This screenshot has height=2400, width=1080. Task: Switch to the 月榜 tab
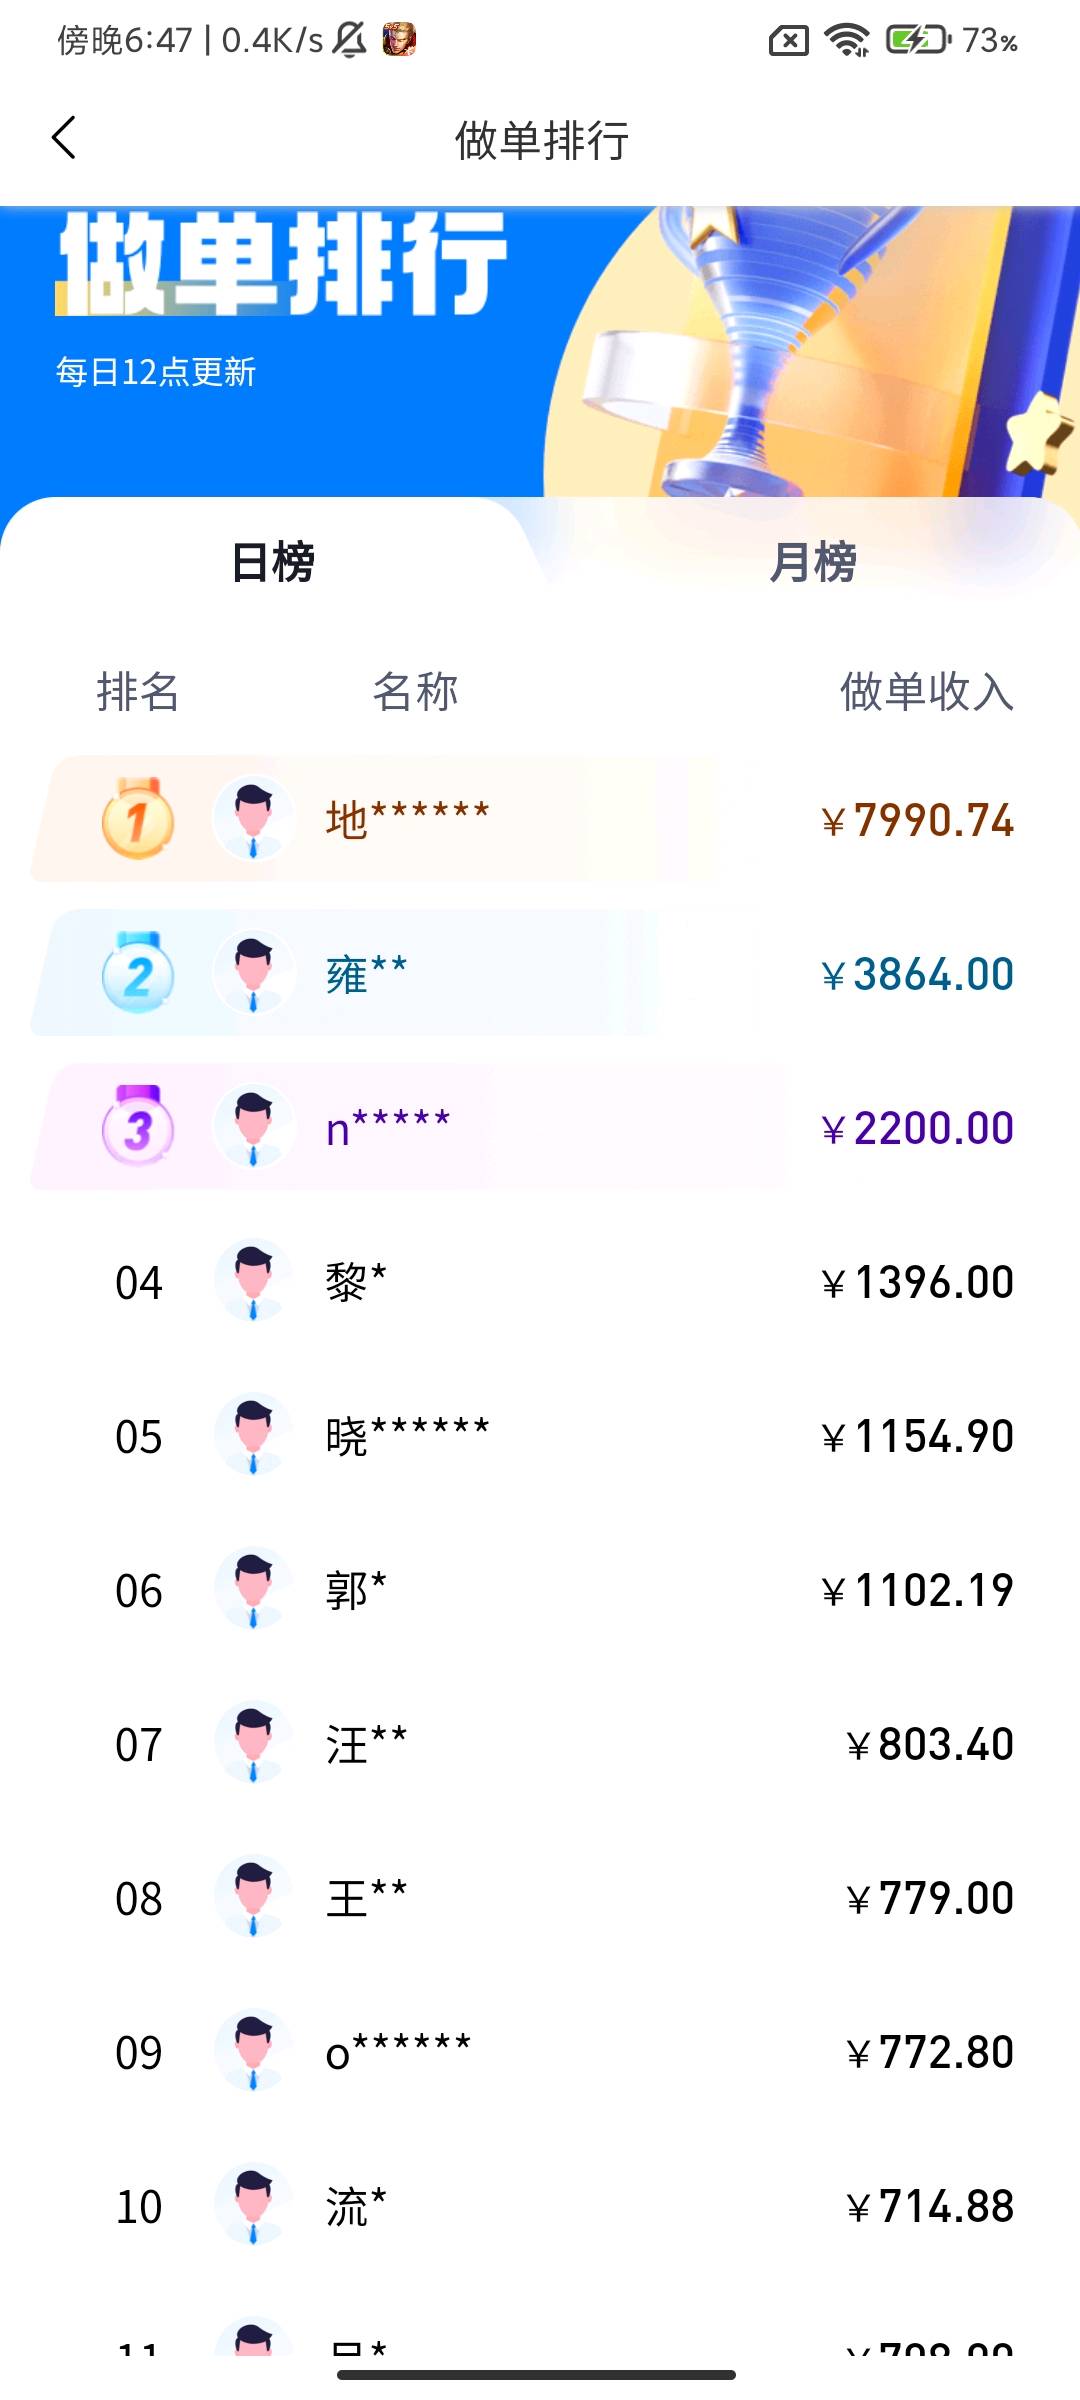(812, 562)
